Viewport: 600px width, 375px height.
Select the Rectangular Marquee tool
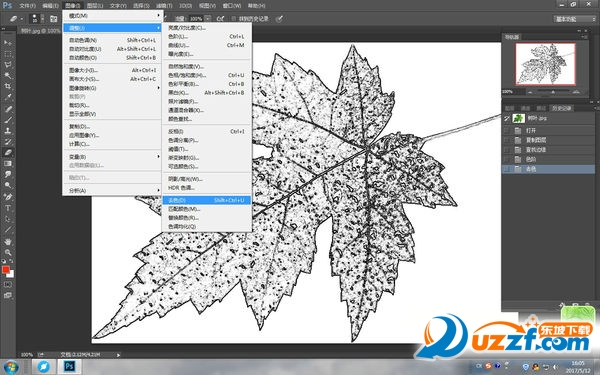coord(8,54)
